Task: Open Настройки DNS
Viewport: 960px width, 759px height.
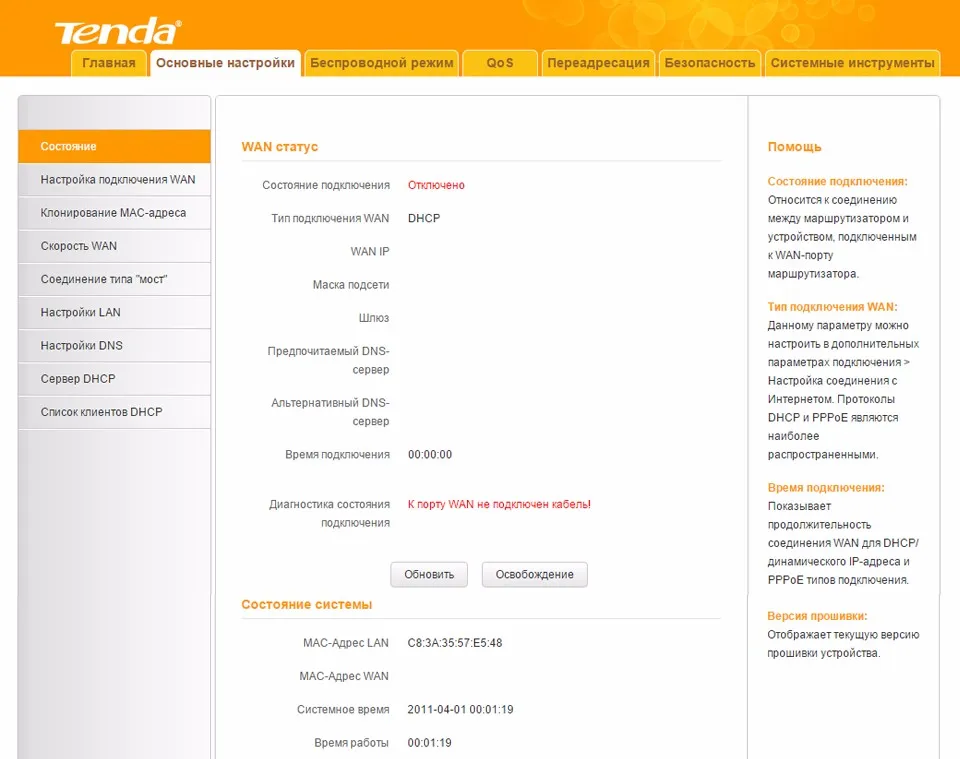Action: coord(114,345)
